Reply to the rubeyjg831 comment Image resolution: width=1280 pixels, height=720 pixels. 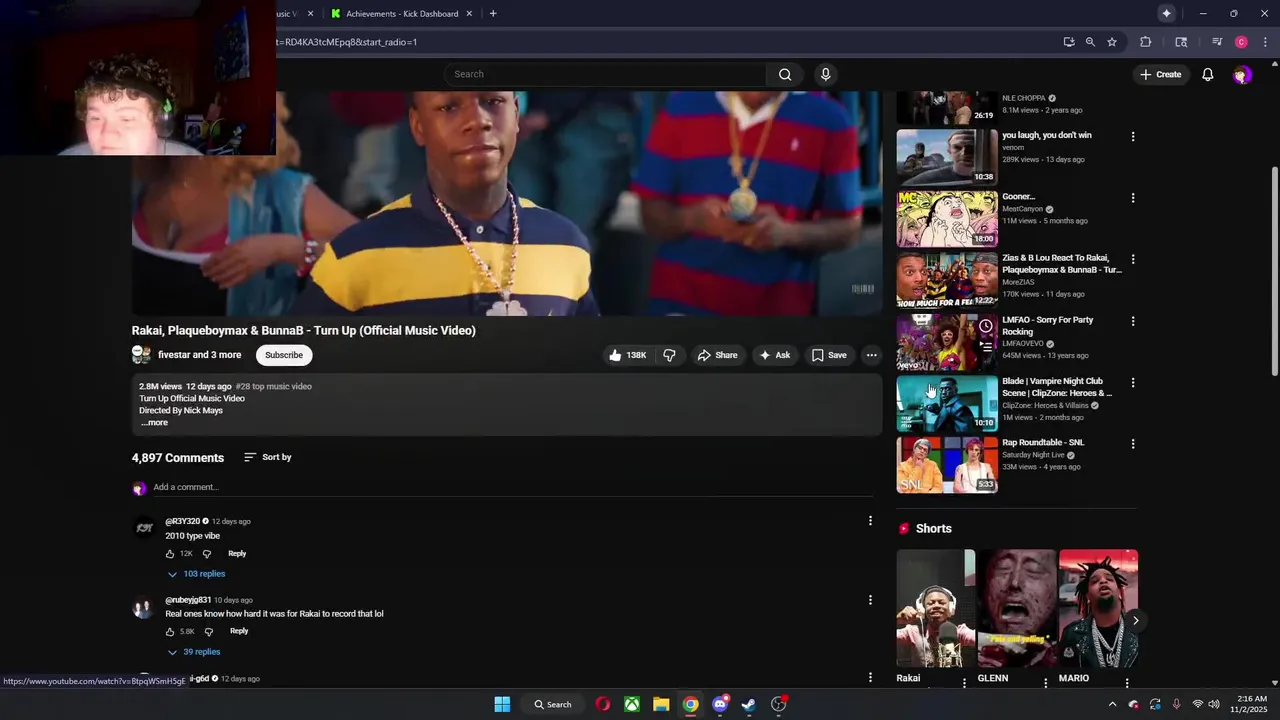(x=239, y=632)
